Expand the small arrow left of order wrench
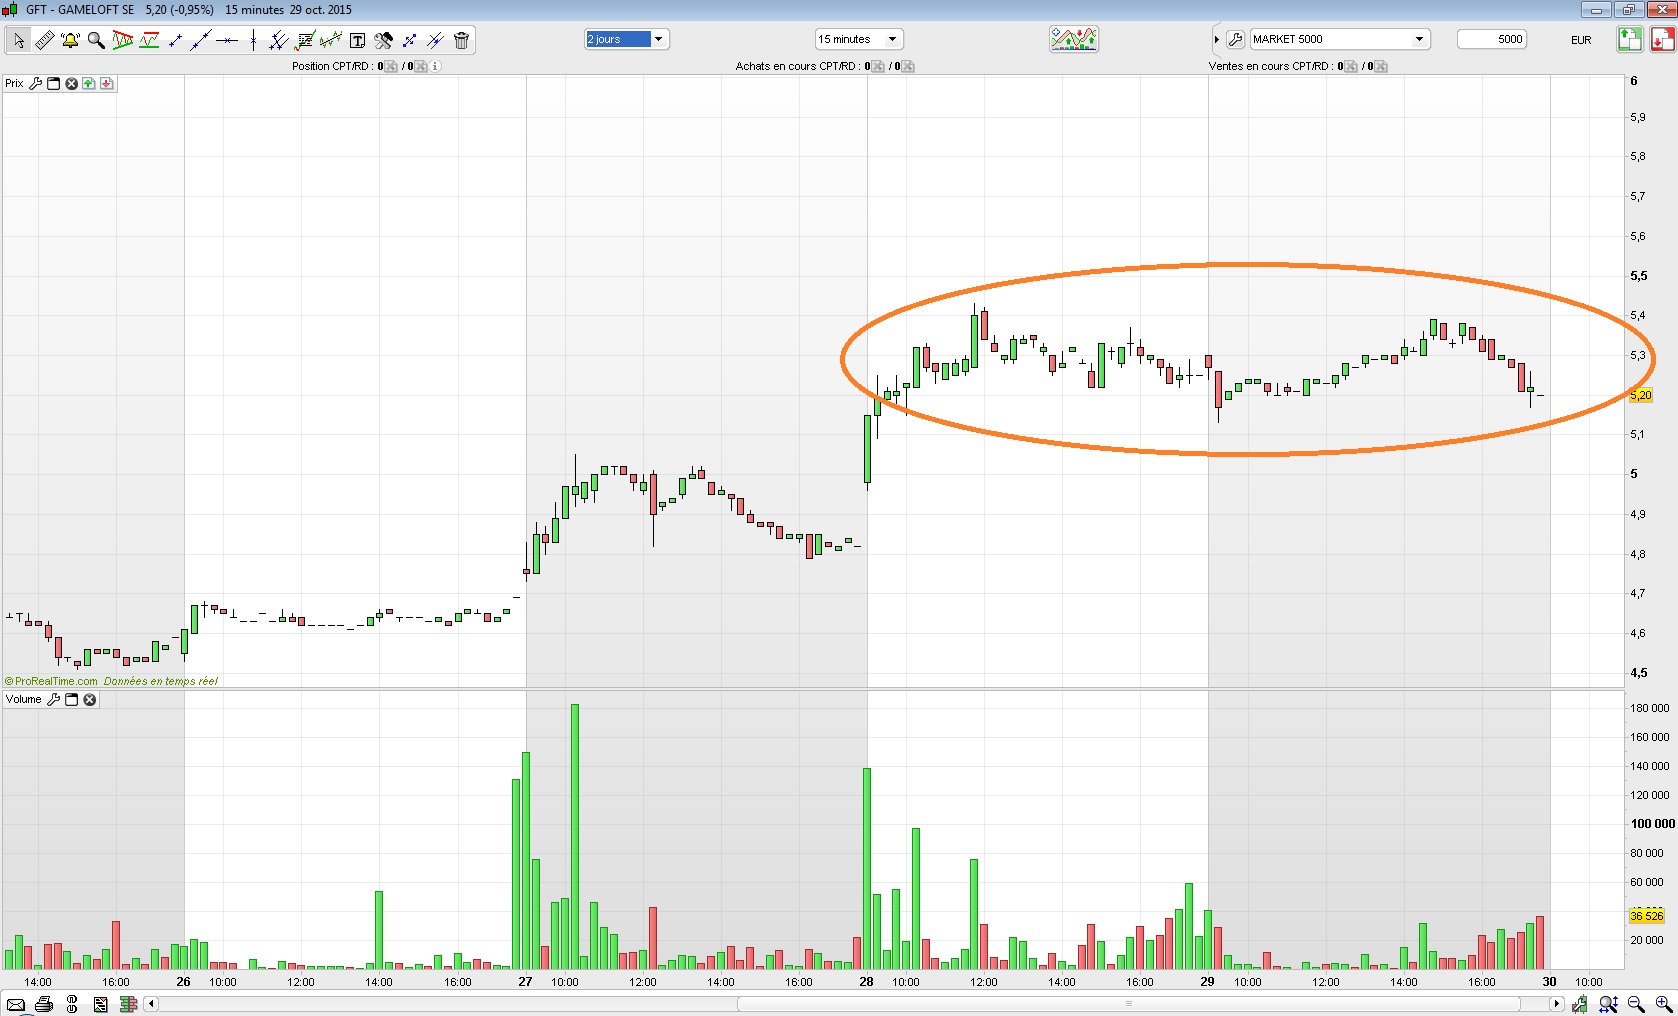The image size is (1678, 1016). pyautogui.click(x=1217, y=40)
